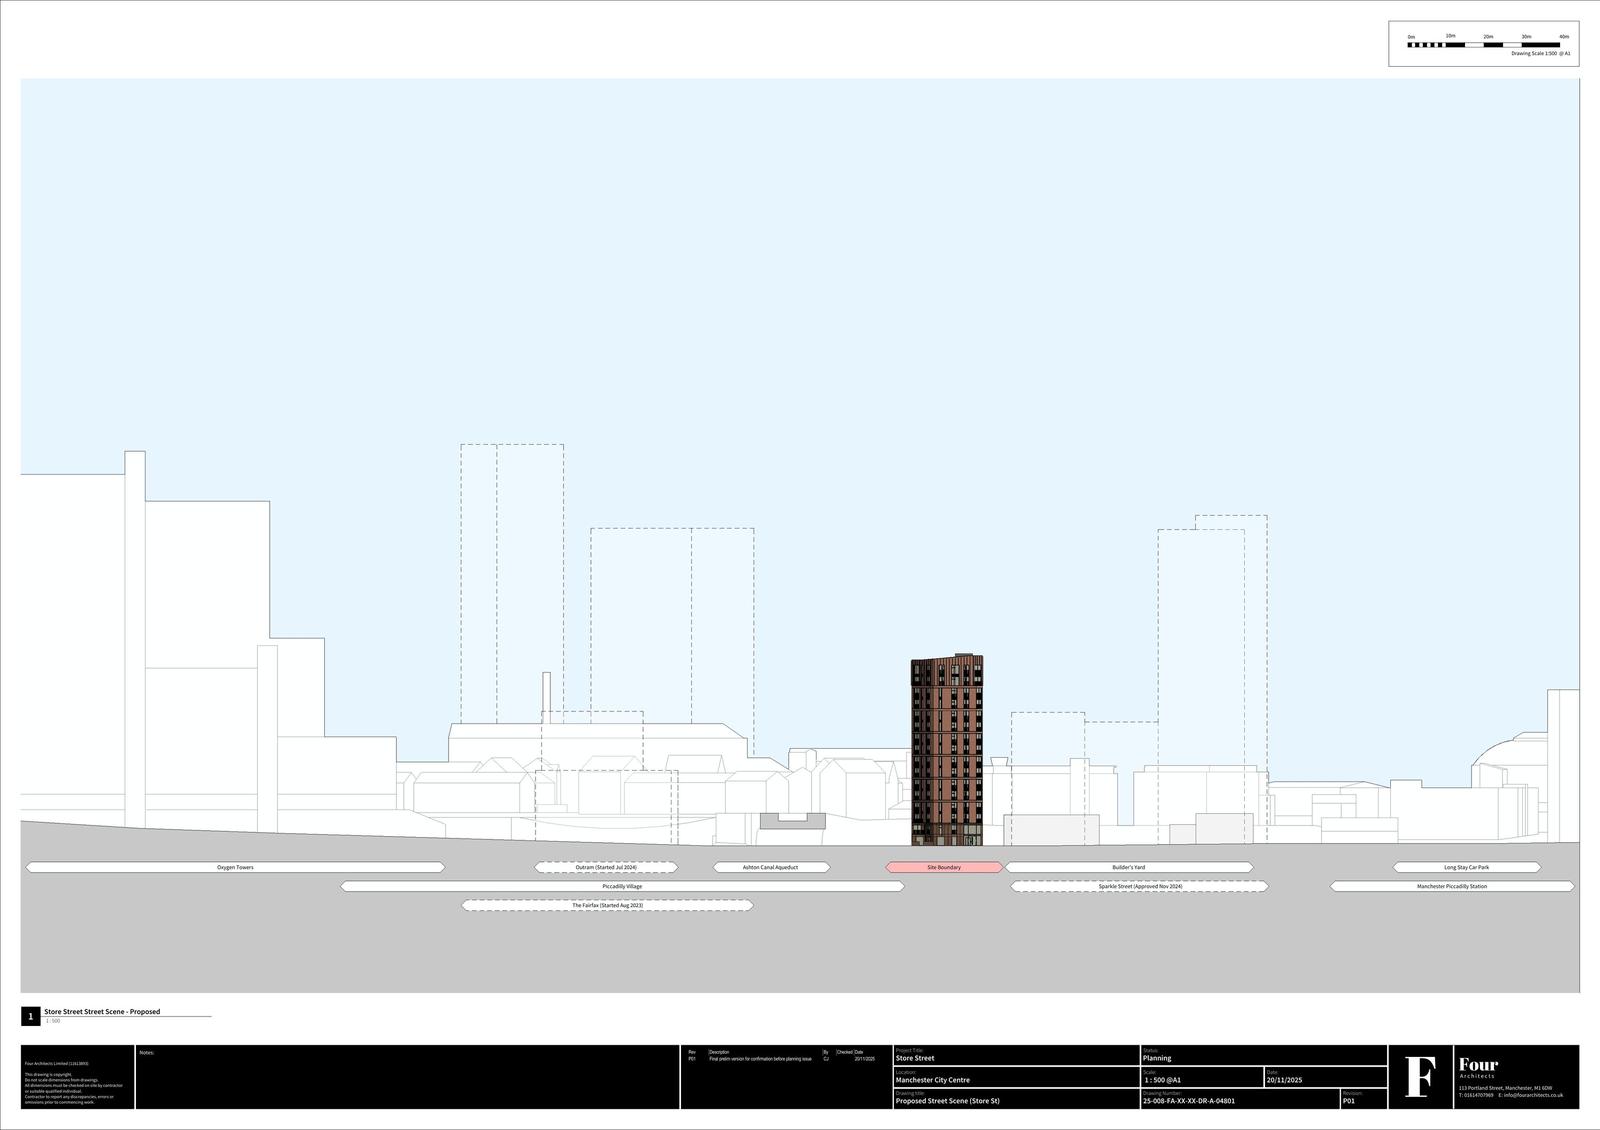Click the drawing number 25-008-FA-XX-XX-DR-A-04801
Viewport: 1600px width, 1130px height.
pyautogui.click(x=1188, y=1101)
